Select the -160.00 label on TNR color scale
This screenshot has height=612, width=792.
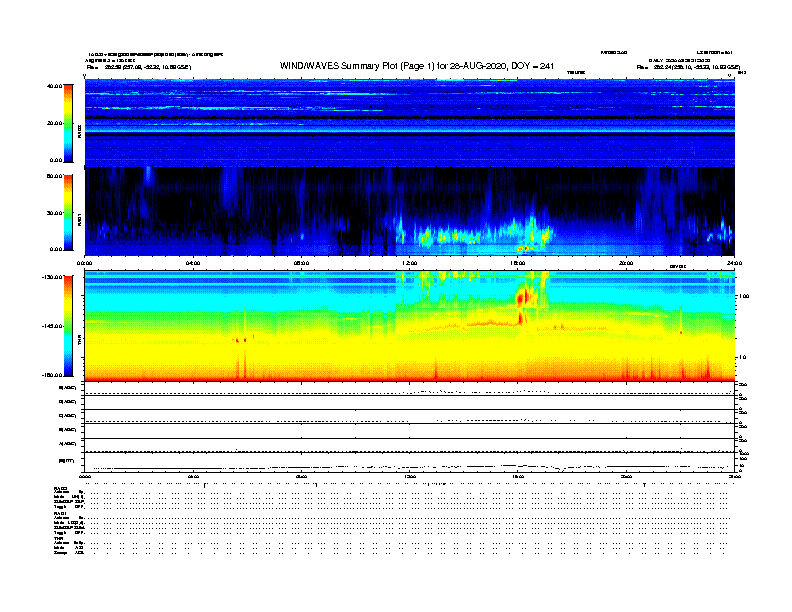pos(53,375)
